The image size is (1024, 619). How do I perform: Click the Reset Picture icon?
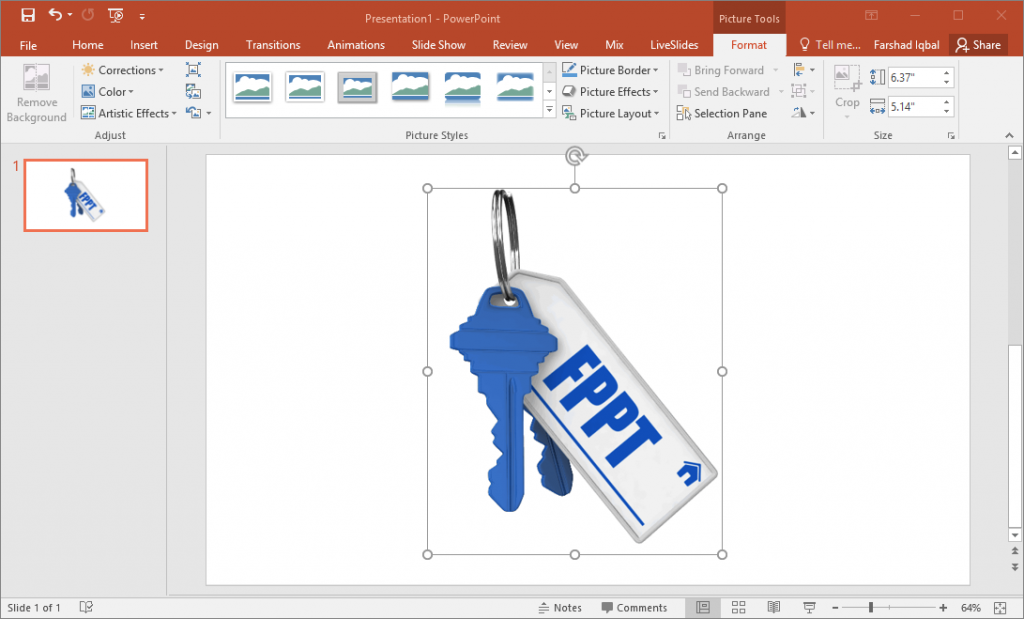[x=193, y=112]
